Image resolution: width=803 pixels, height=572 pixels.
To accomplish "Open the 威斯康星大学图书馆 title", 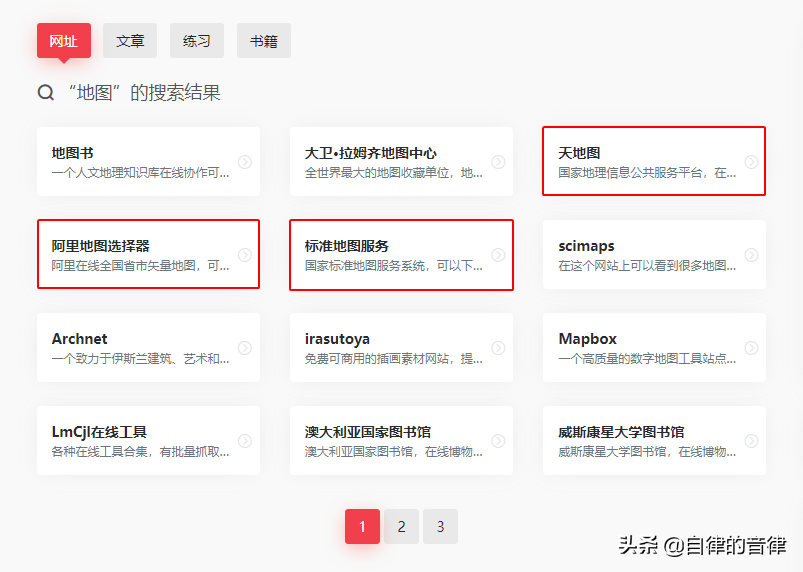I will 621,432.
